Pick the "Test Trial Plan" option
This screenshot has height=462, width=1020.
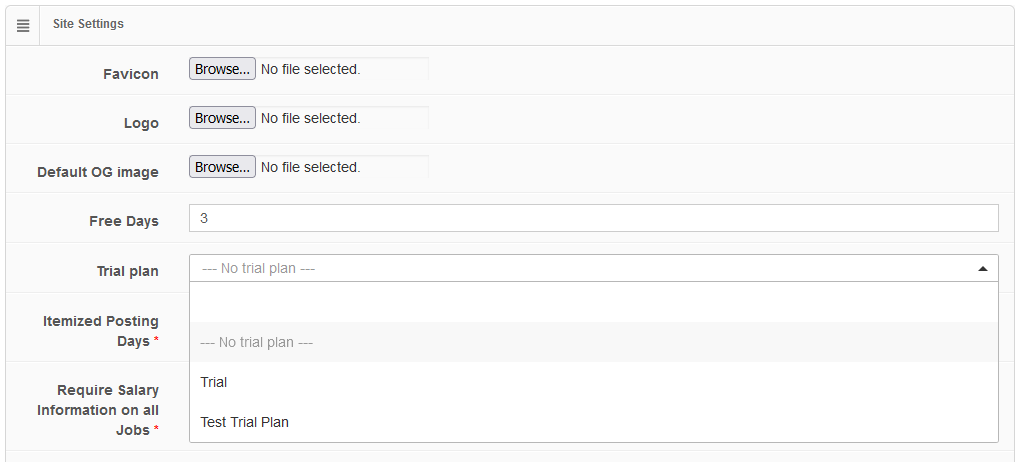pos(244,422)
